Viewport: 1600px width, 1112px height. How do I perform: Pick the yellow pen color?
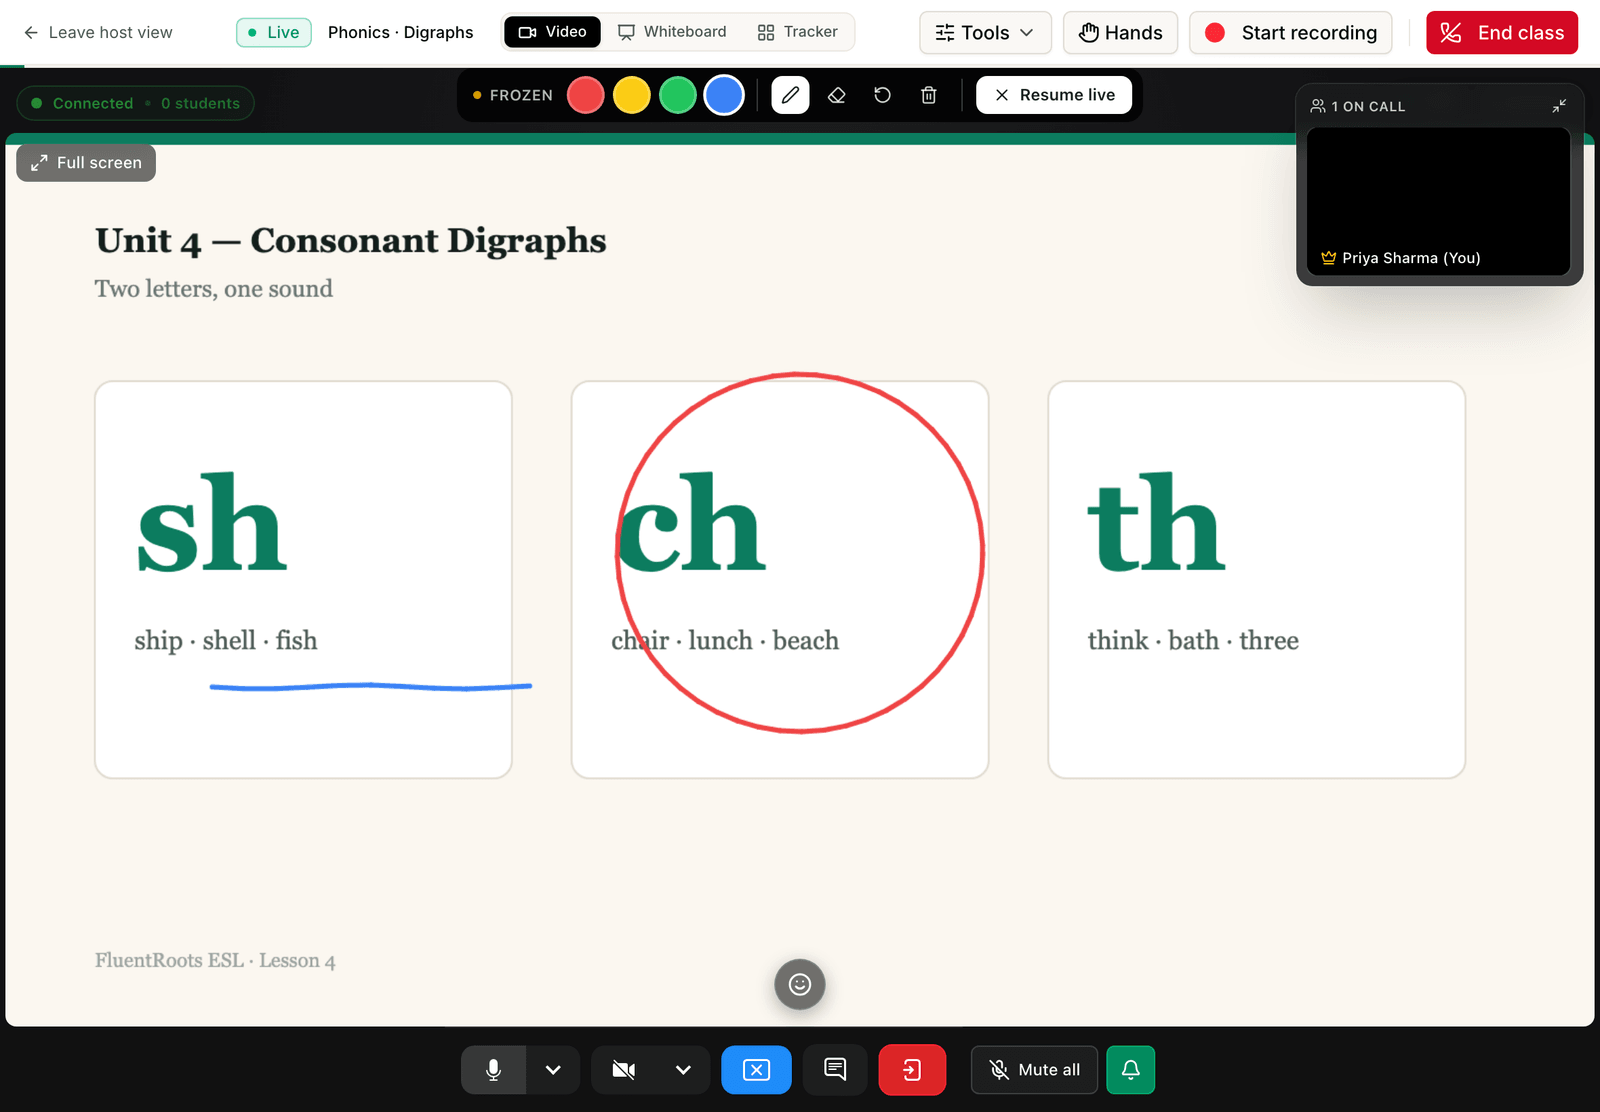632,95
